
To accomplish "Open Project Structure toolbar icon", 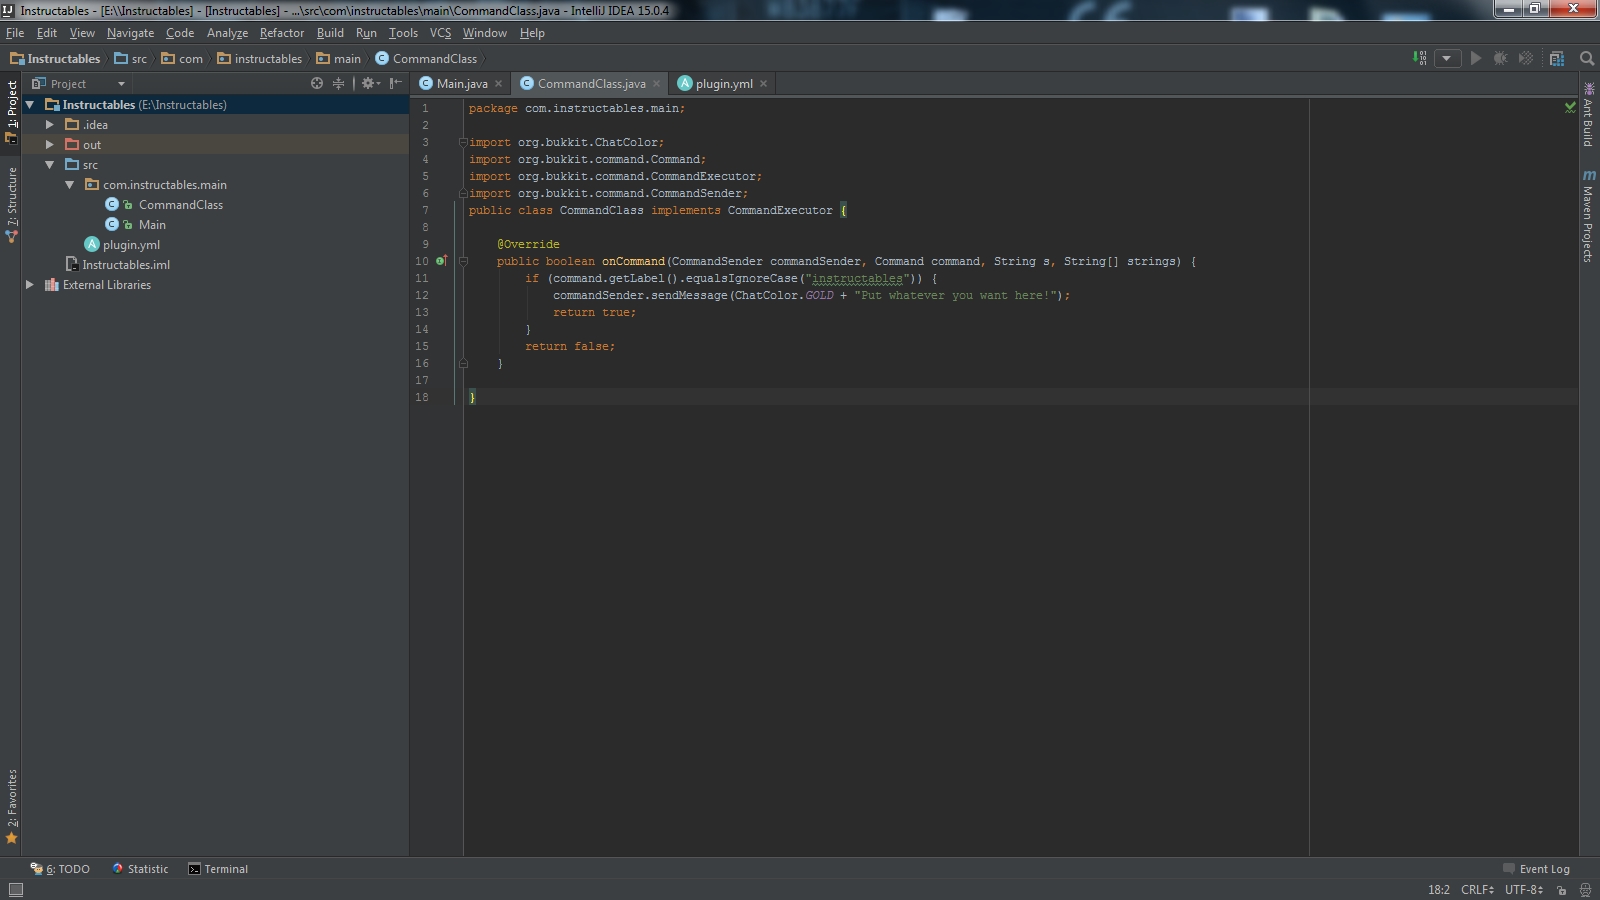I will click(x=1557, y=58).
